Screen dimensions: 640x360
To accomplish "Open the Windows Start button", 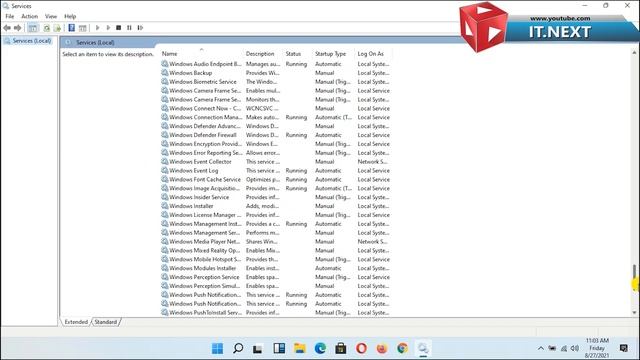I will (218, 348).
